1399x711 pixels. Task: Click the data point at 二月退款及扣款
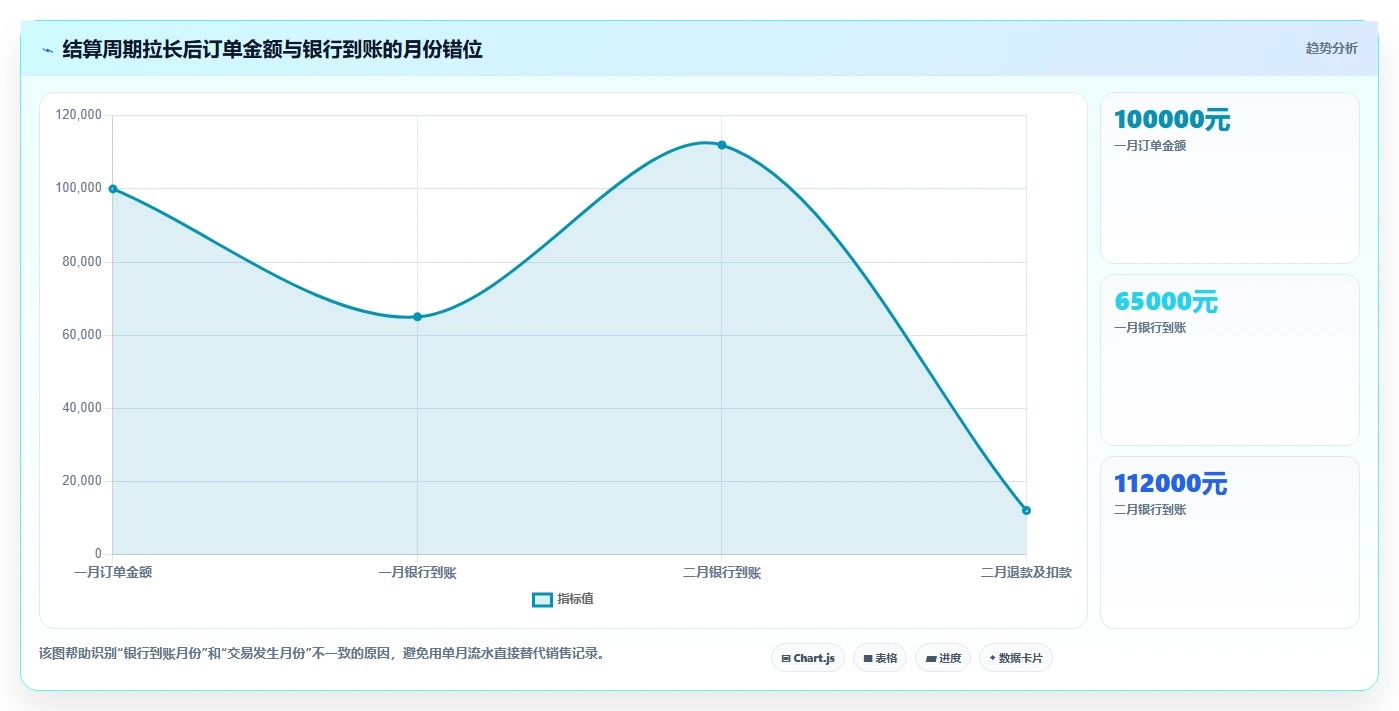[1026, 510]
